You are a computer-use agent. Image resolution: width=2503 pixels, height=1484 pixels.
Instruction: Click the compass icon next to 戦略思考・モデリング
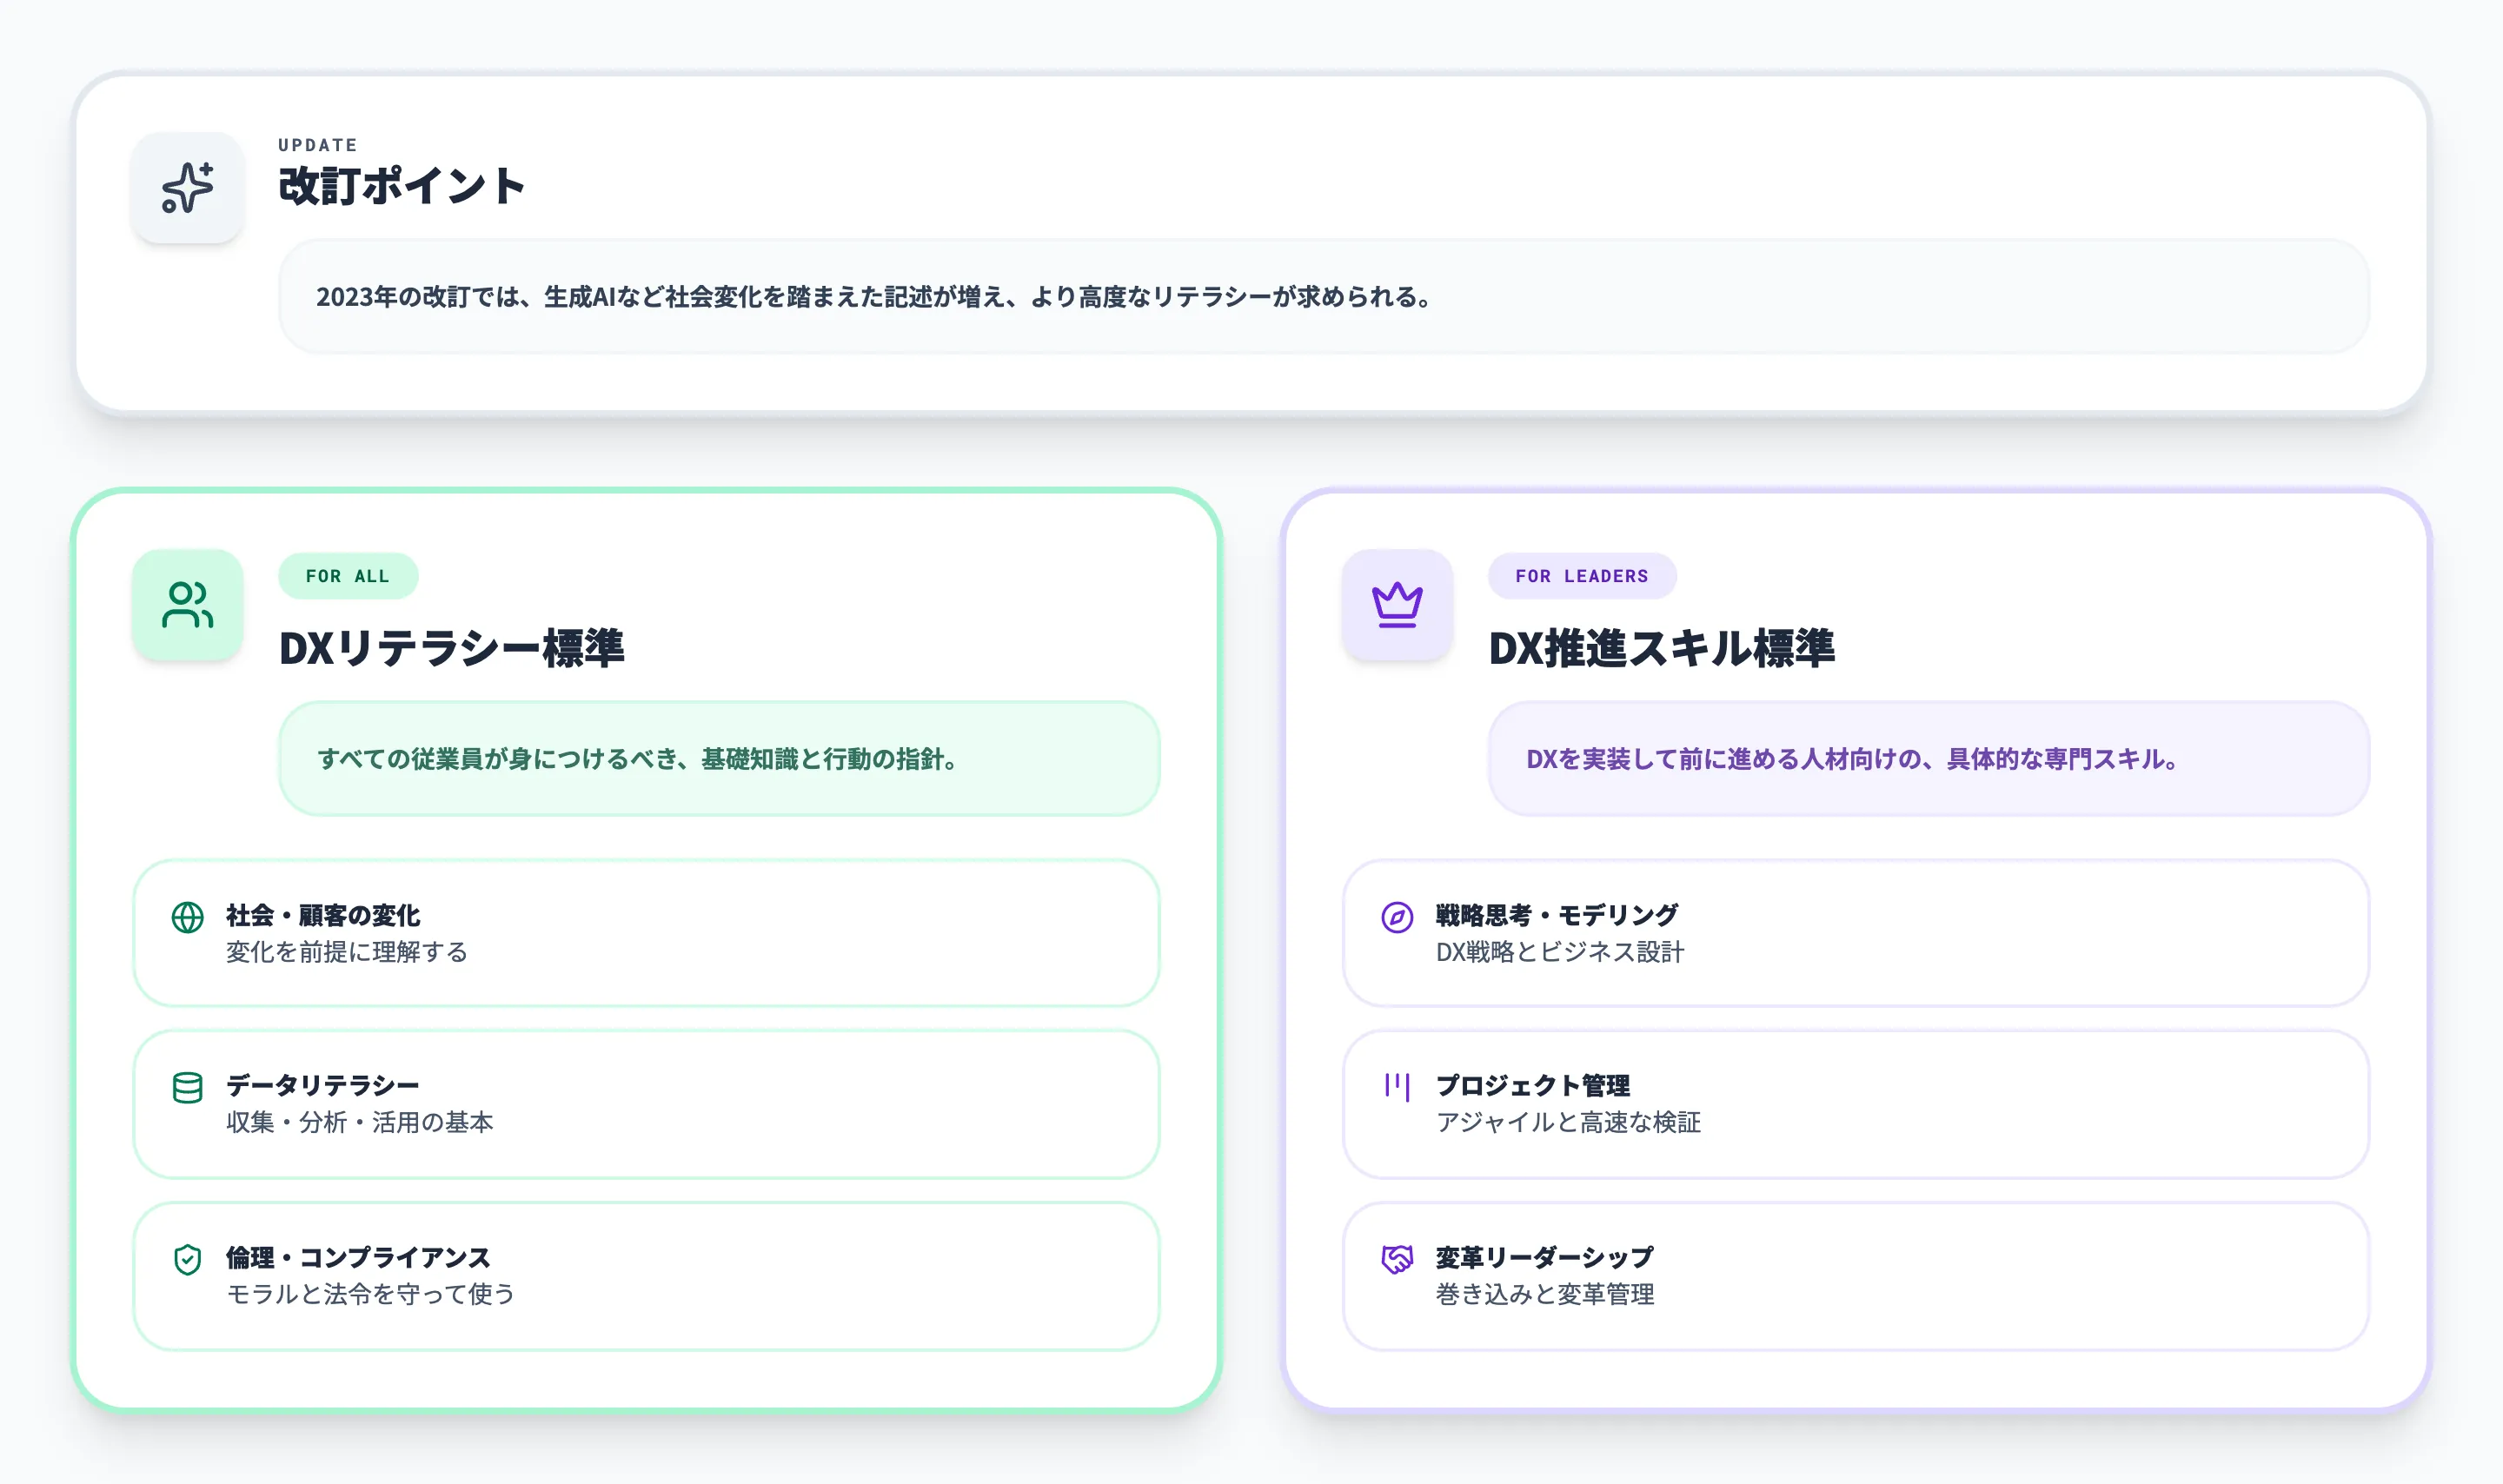point(1396,917)
